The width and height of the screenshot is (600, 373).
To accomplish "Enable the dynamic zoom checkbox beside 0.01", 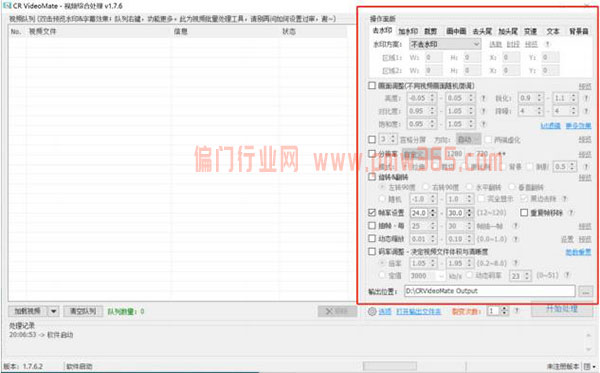I will 372,238.
